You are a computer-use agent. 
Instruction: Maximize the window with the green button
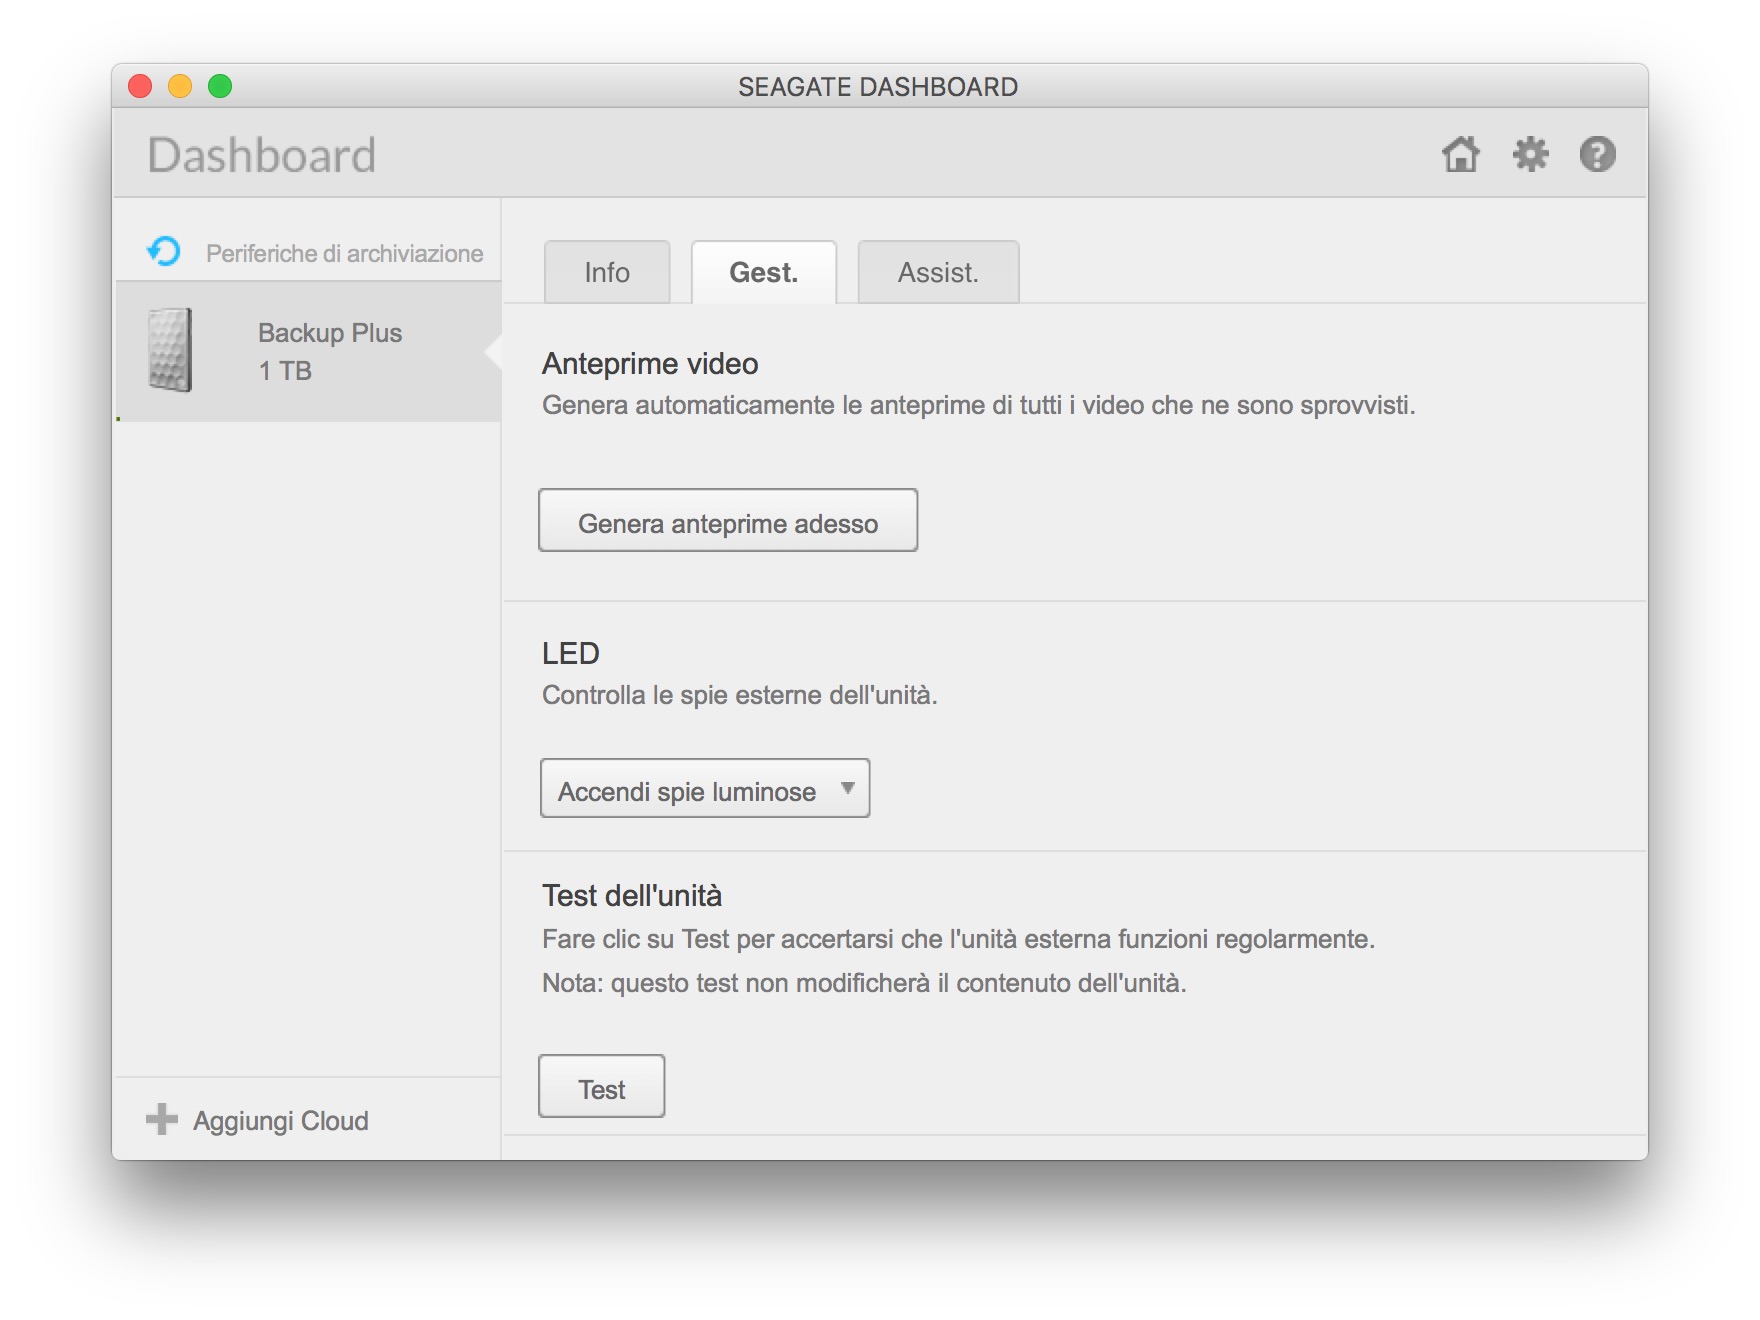(220, 87)
